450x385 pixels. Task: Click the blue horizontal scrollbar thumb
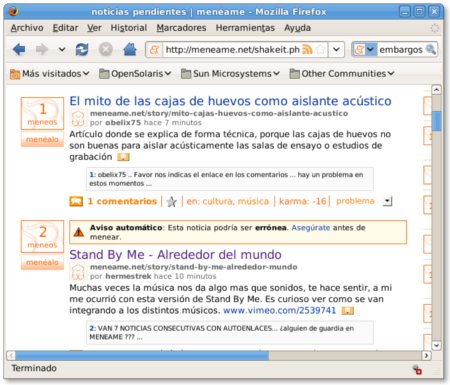click(x=142, y=356)
